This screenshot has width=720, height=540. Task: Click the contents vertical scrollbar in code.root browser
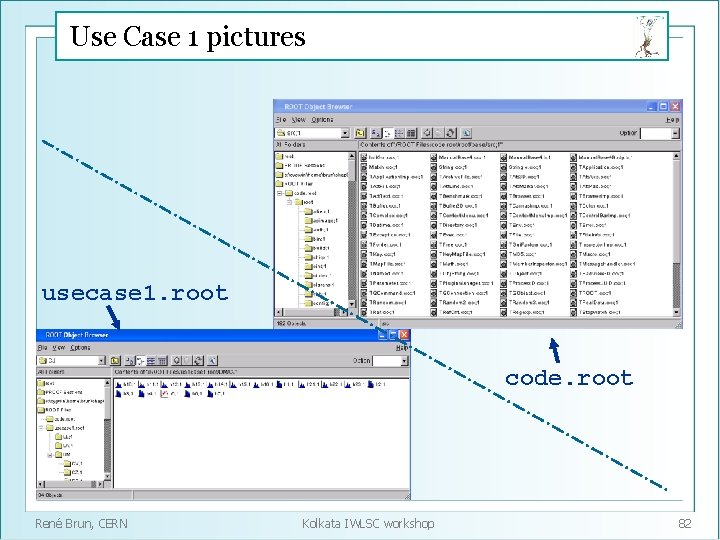coord(676,234)
